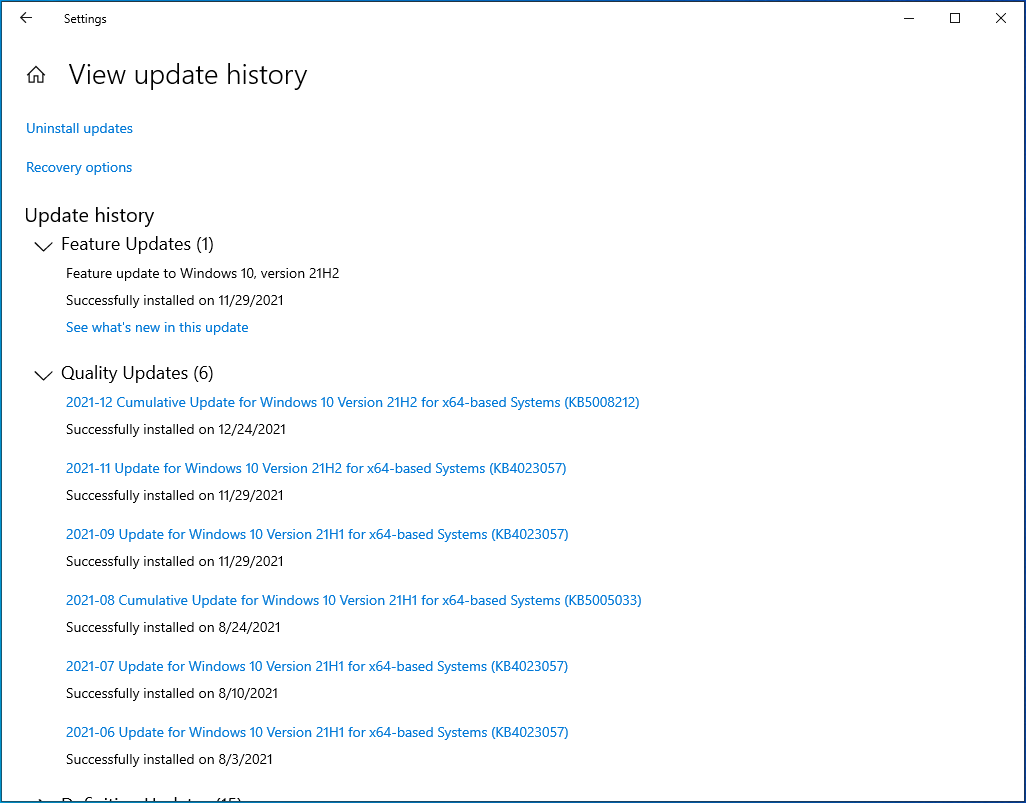This screenshot has width=1026, height=803.
Task: Open Recovery options link
Action: coord(79,168)
